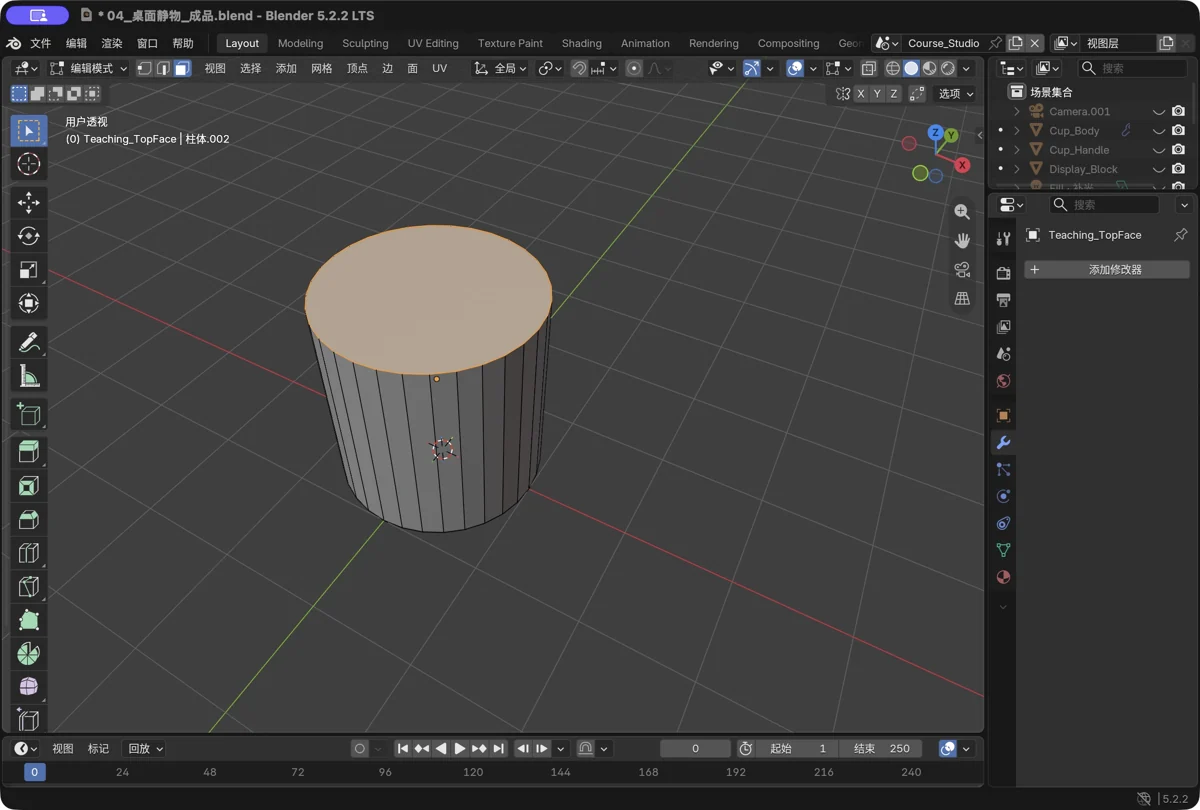Open the 选项 options dropdown

[955, 93]
